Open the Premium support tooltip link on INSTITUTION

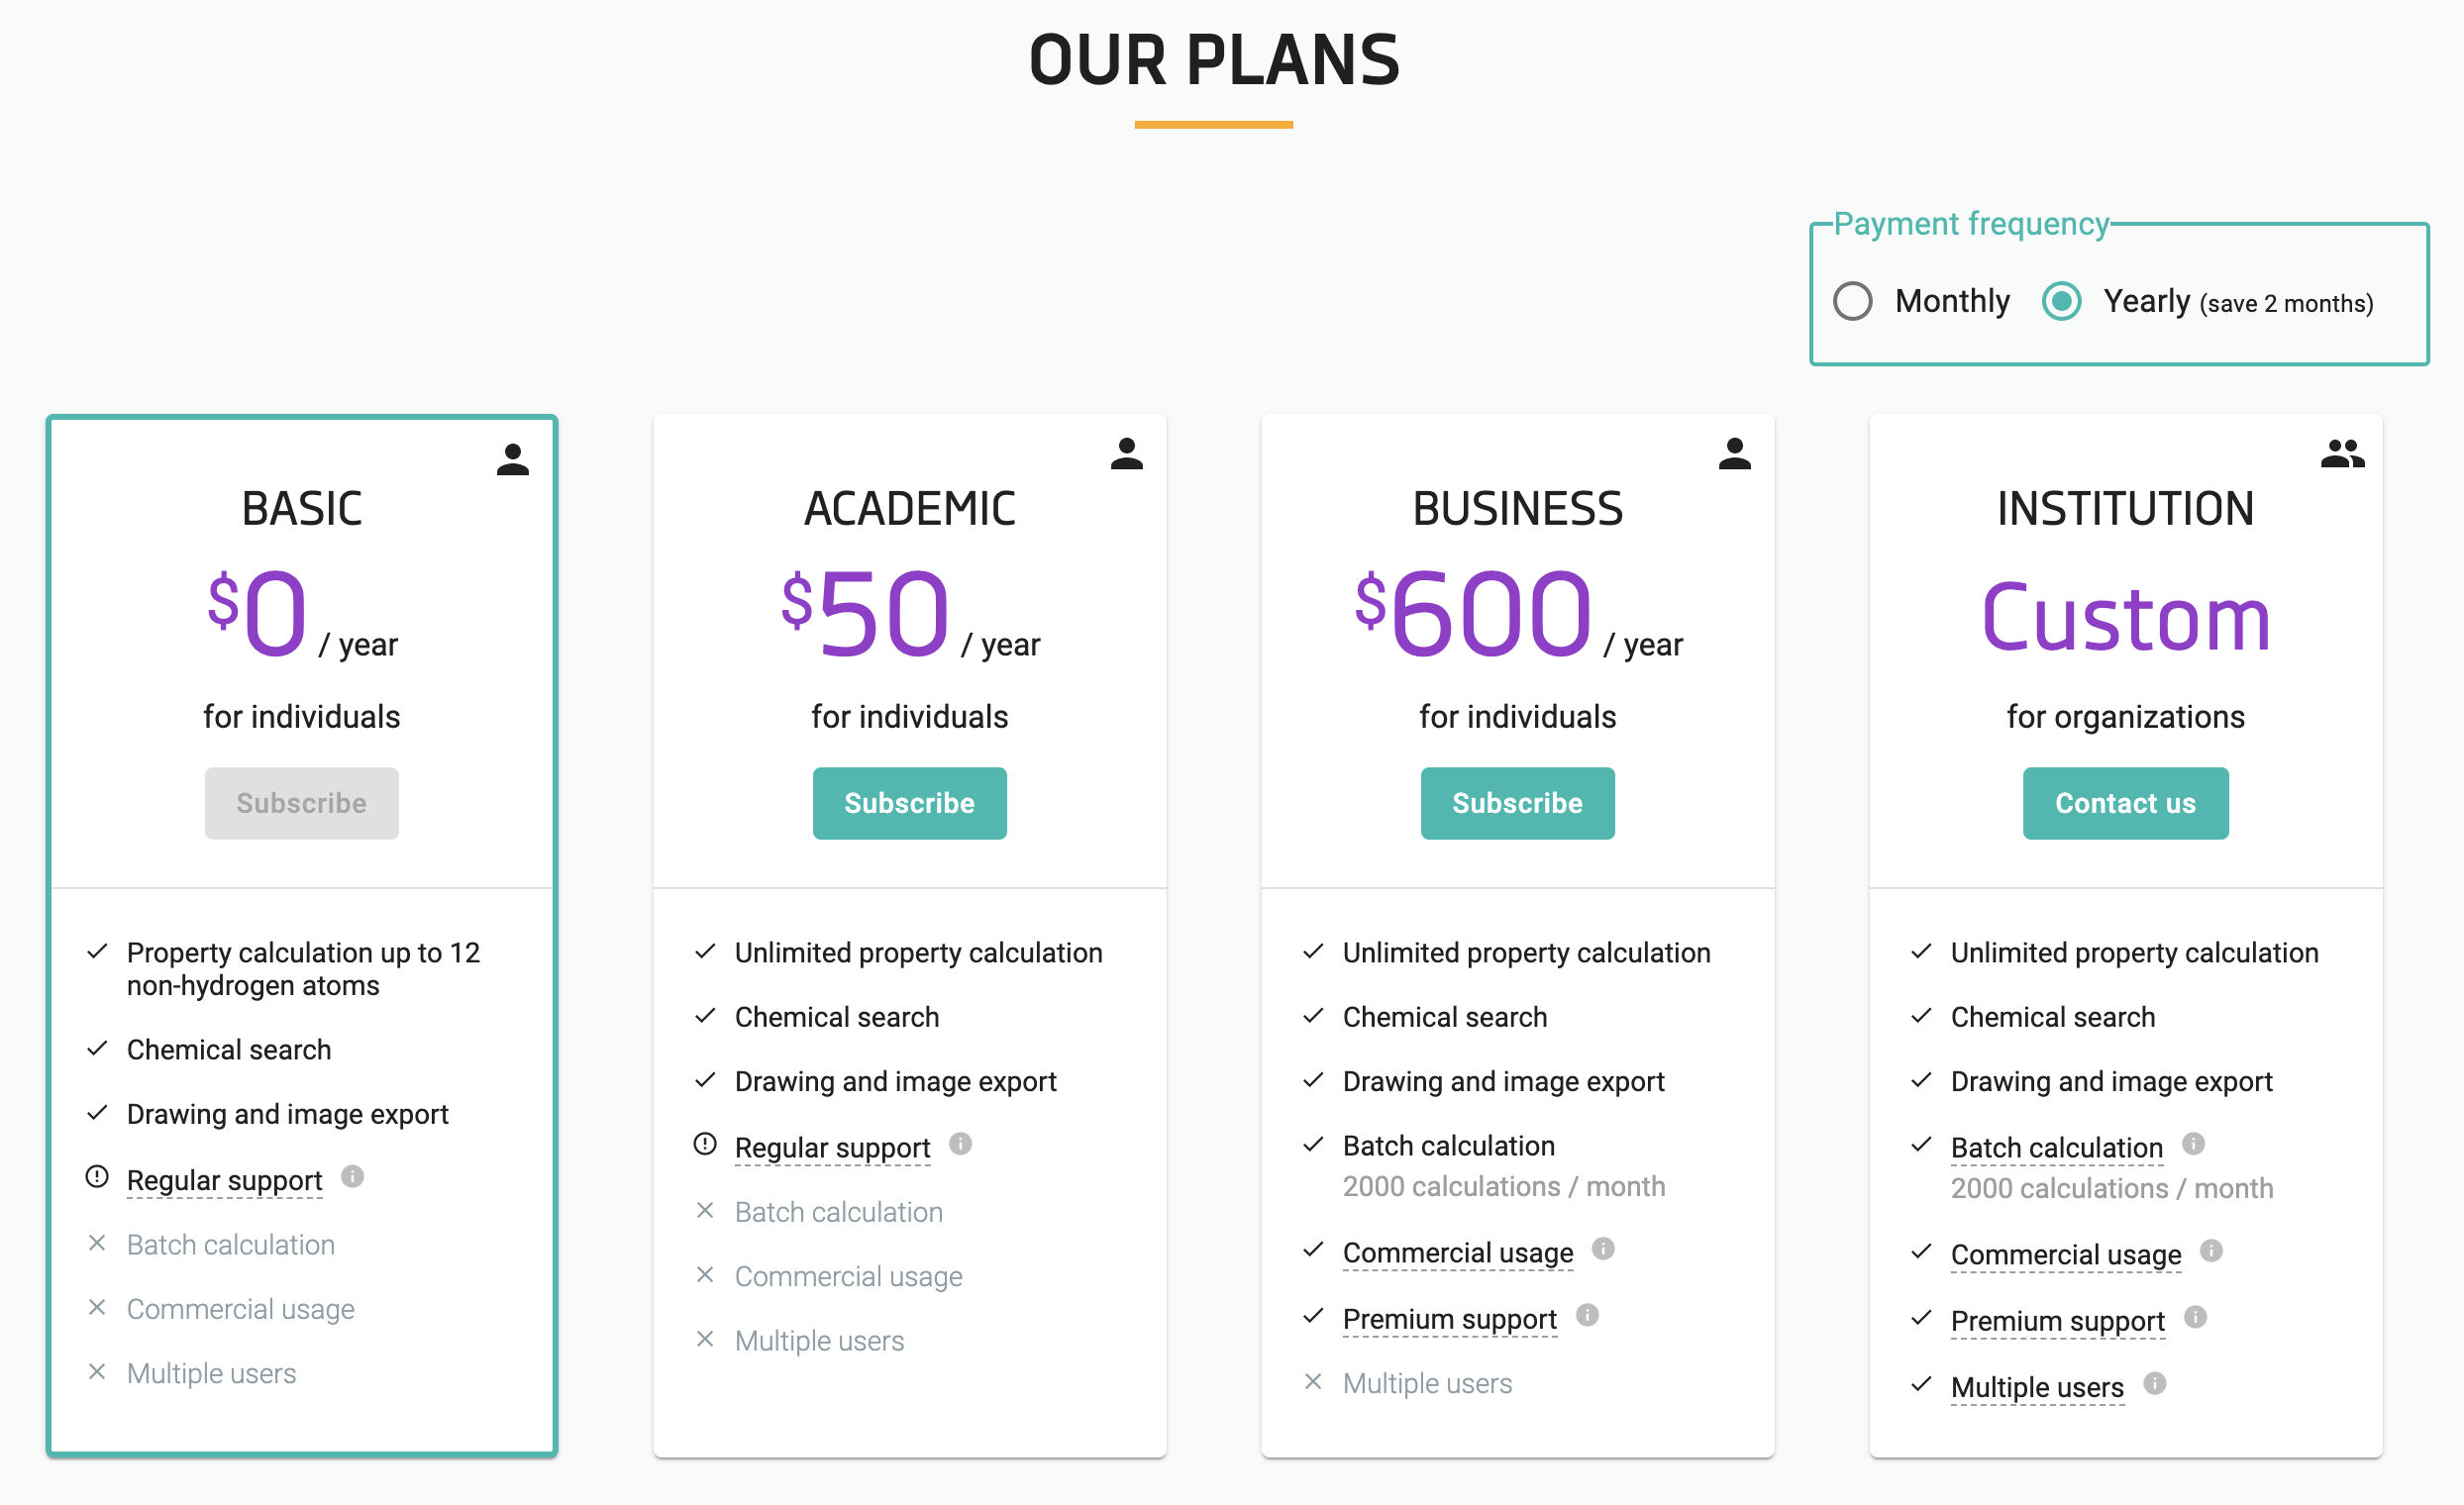[x=2056, y=1320]
